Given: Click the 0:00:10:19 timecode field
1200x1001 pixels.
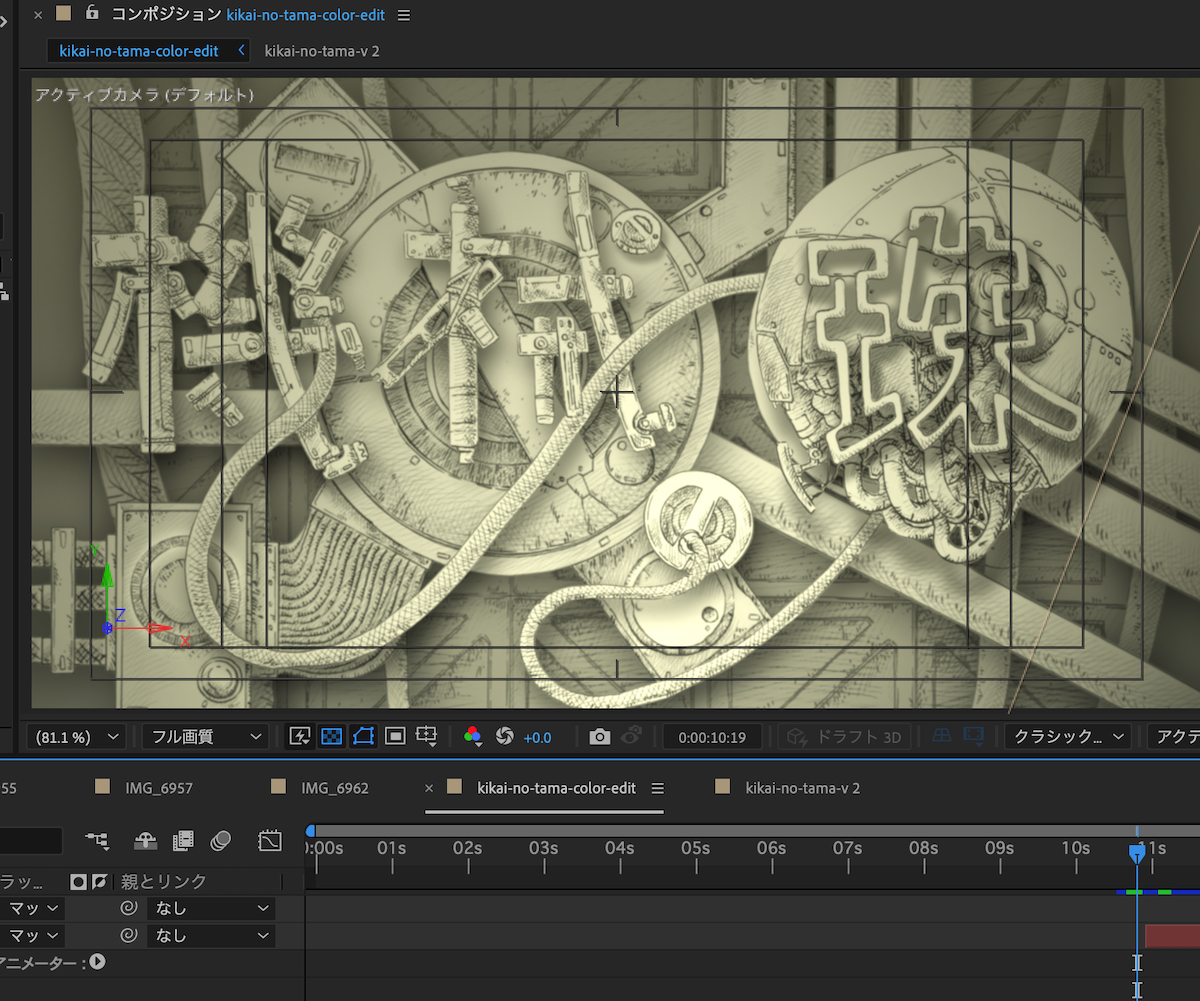Looking at the screenshot, I should 712,737.
